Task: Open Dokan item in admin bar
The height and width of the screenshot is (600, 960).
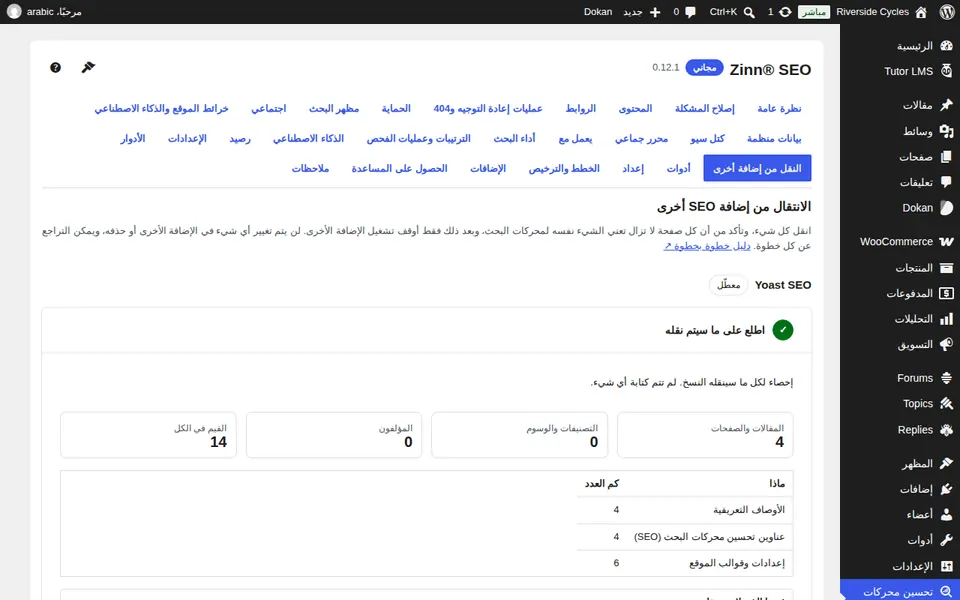Action: (x=598, y=12)
